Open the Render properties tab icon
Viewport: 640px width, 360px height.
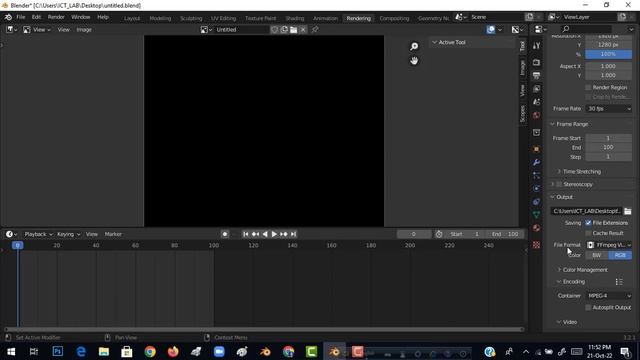tap(536, 62)
